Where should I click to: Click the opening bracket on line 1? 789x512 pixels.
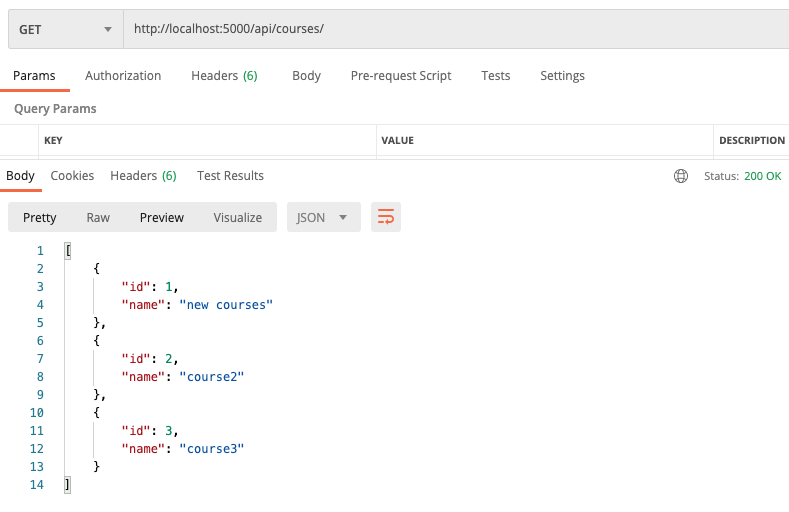(x=68, y=250)
